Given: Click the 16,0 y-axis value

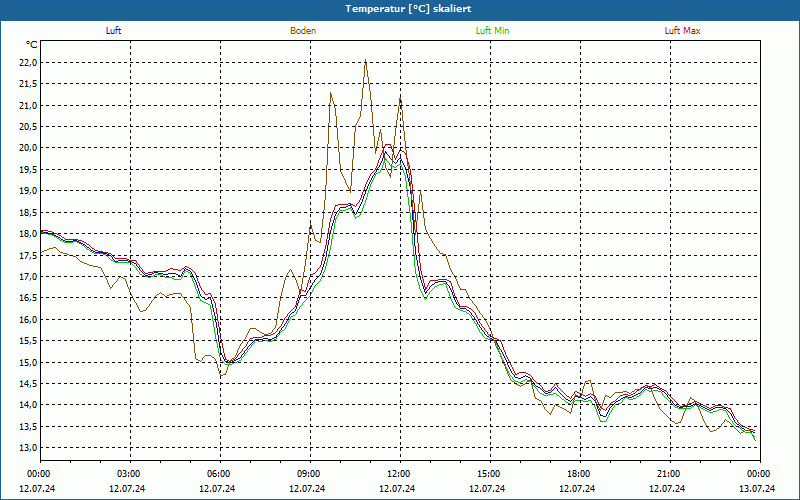Looking at the screenshot, I should [29, 320].
